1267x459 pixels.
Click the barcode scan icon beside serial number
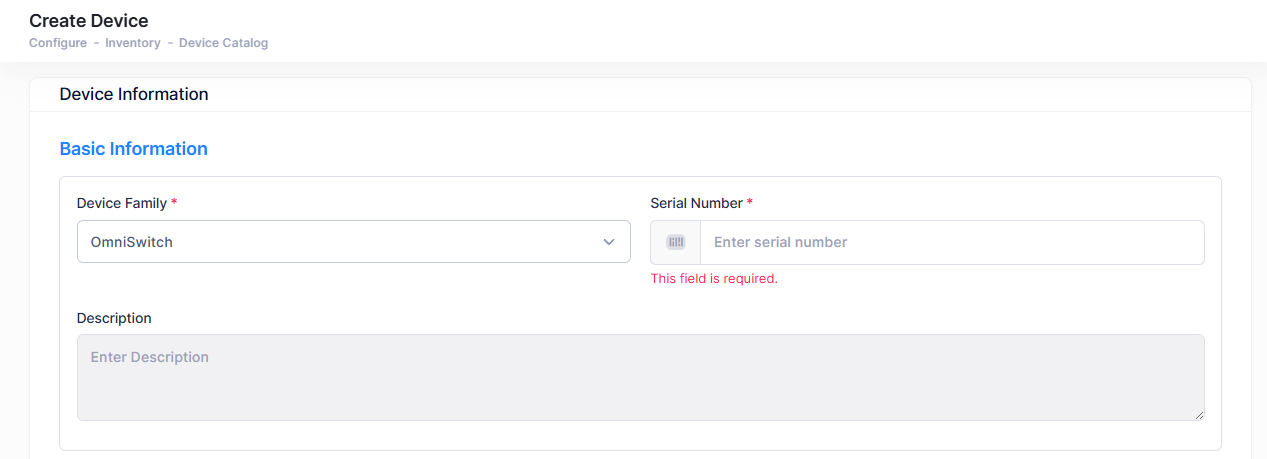(676, 242)
